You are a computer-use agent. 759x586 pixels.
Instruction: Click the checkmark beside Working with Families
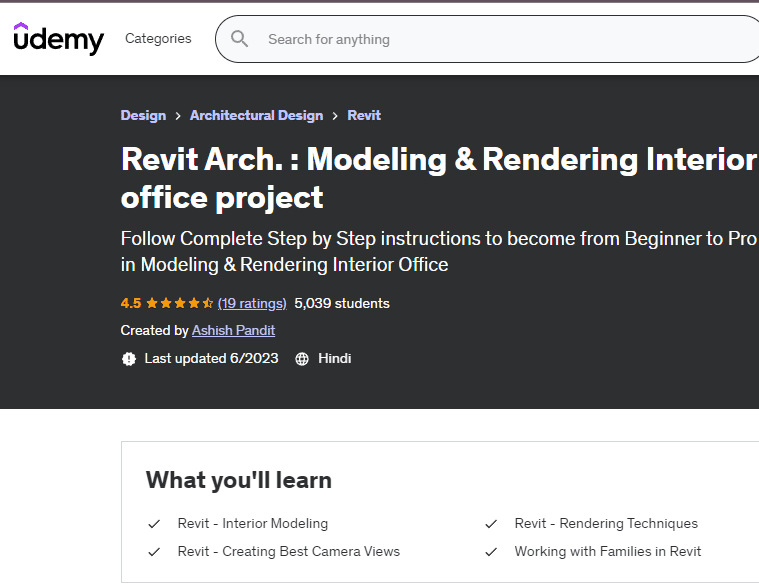(x=491, y=551)
